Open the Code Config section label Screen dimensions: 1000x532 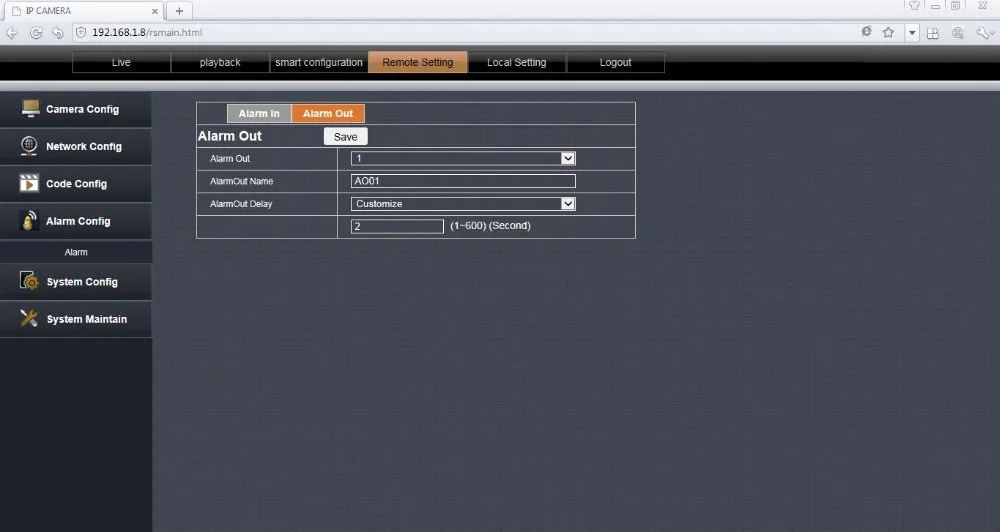coord(77,184)
